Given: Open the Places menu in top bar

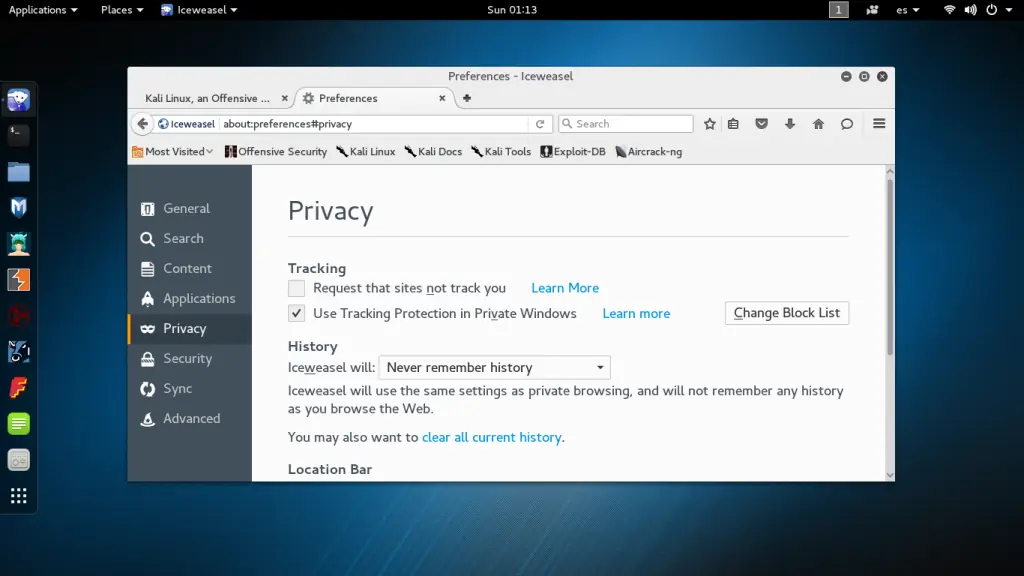Looking at the screenshot, I should pos(122,10).
